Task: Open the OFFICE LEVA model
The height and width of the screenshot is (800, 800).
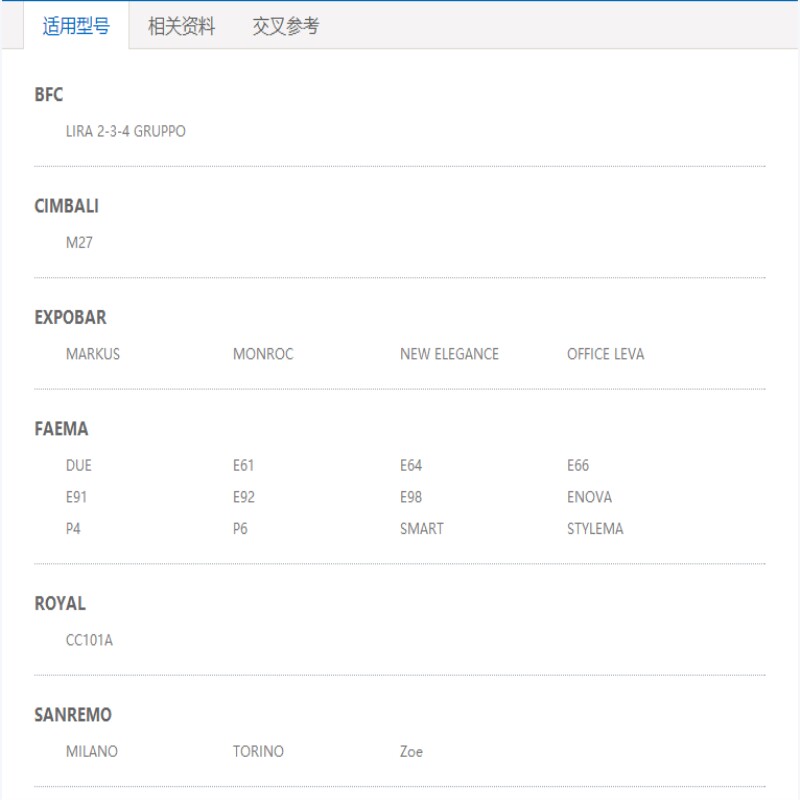Action: tap(606, 354)
